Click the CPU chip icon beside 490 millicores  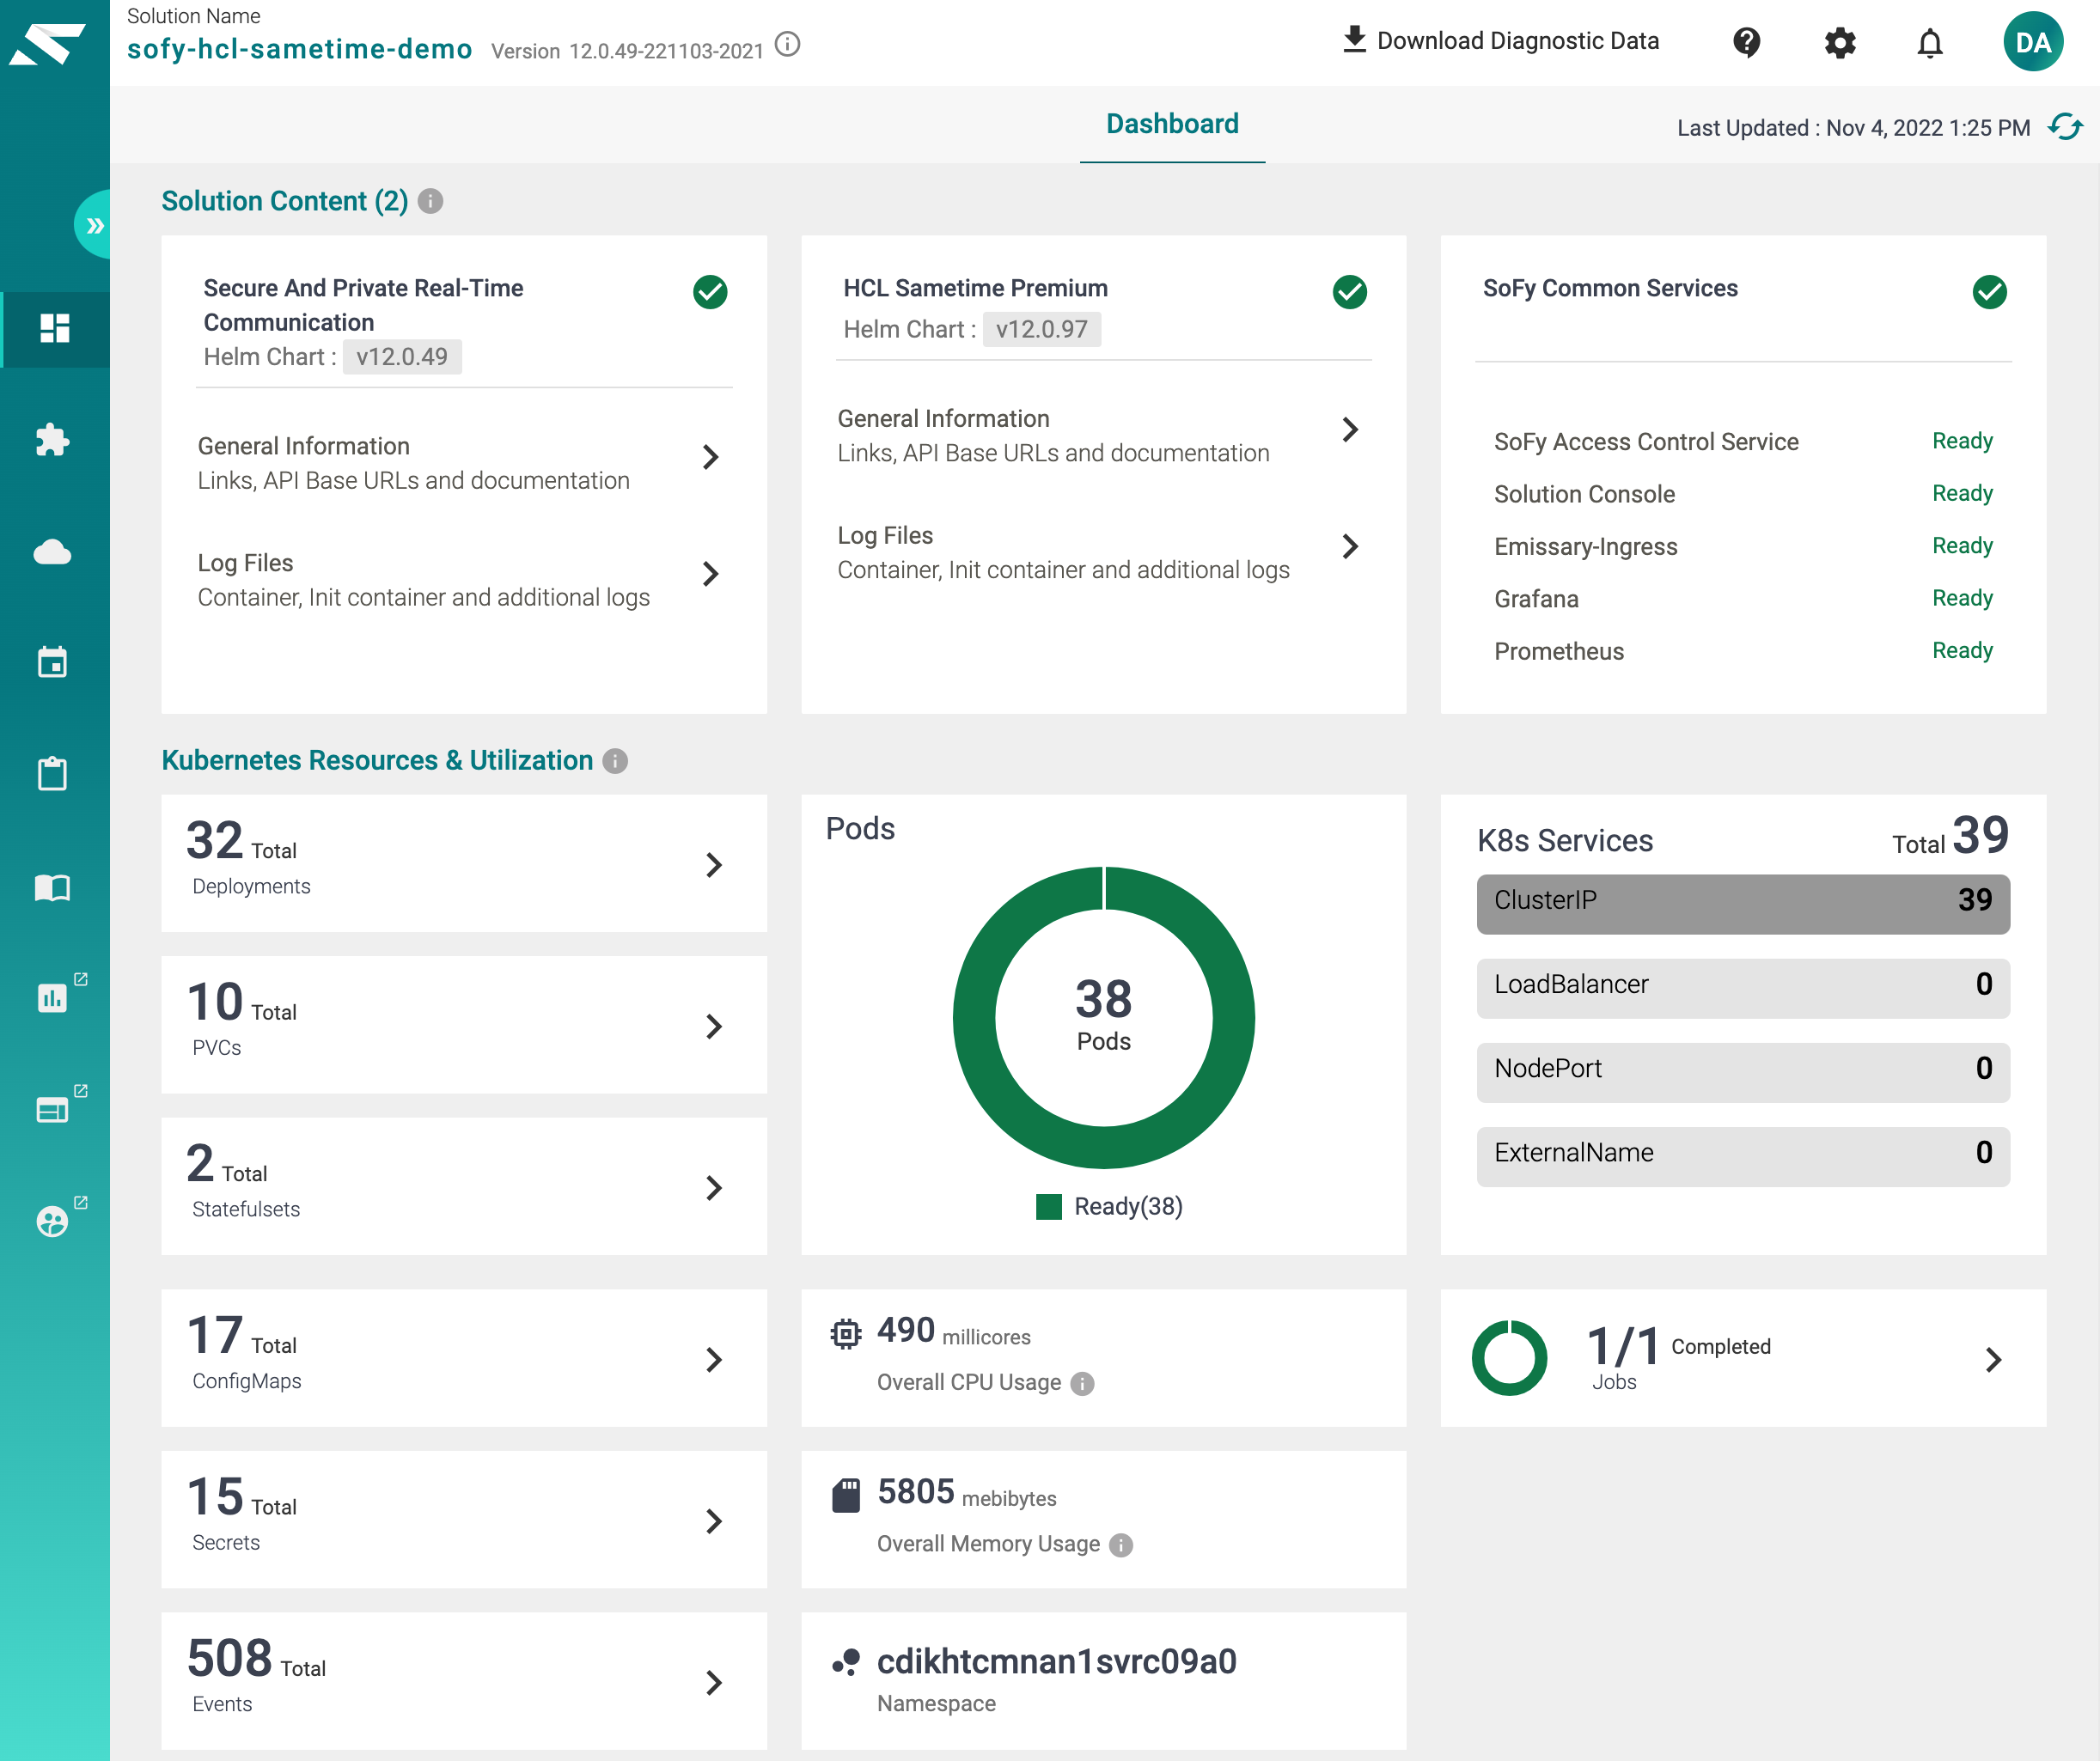[x=845, y=1334]
